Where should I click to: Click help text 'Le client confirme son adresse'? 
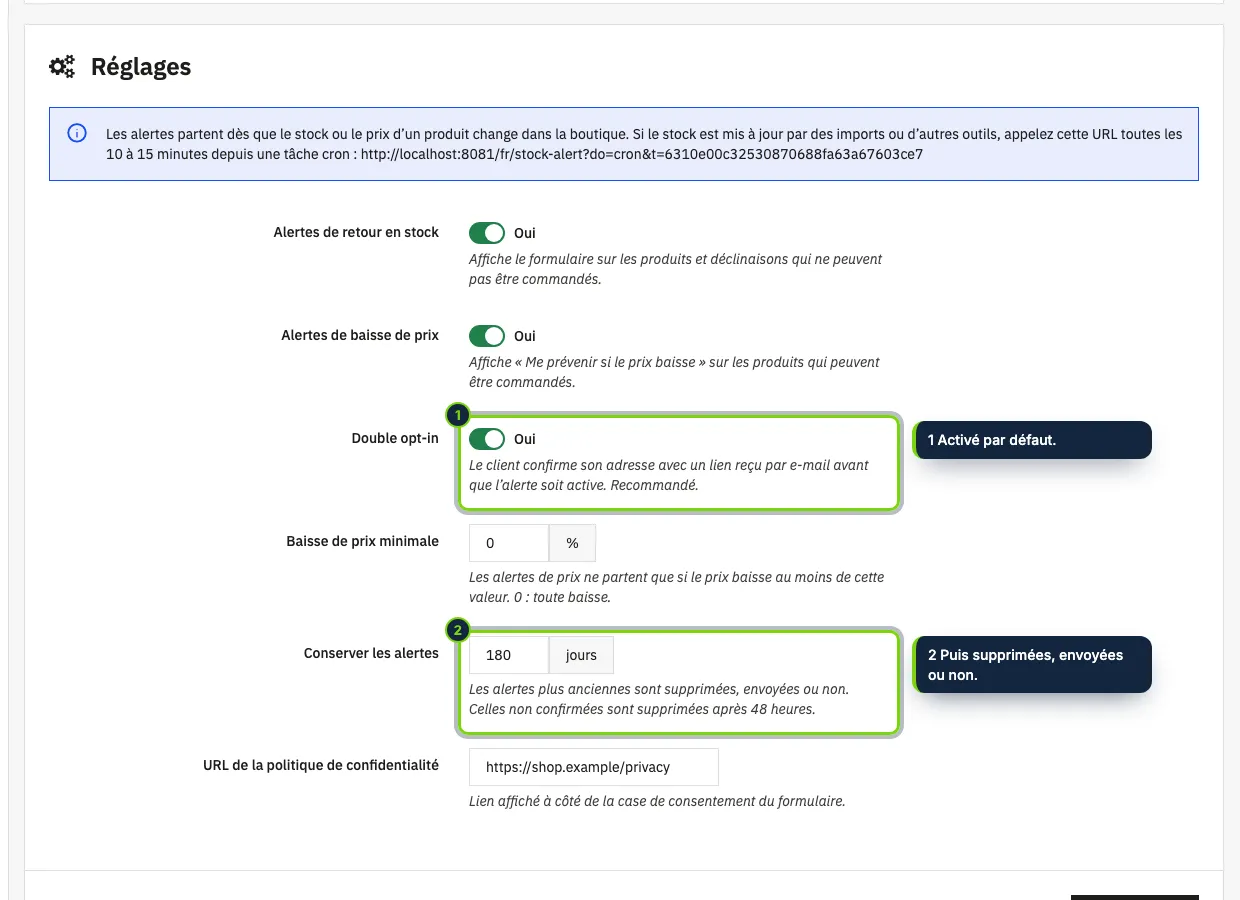669,475
